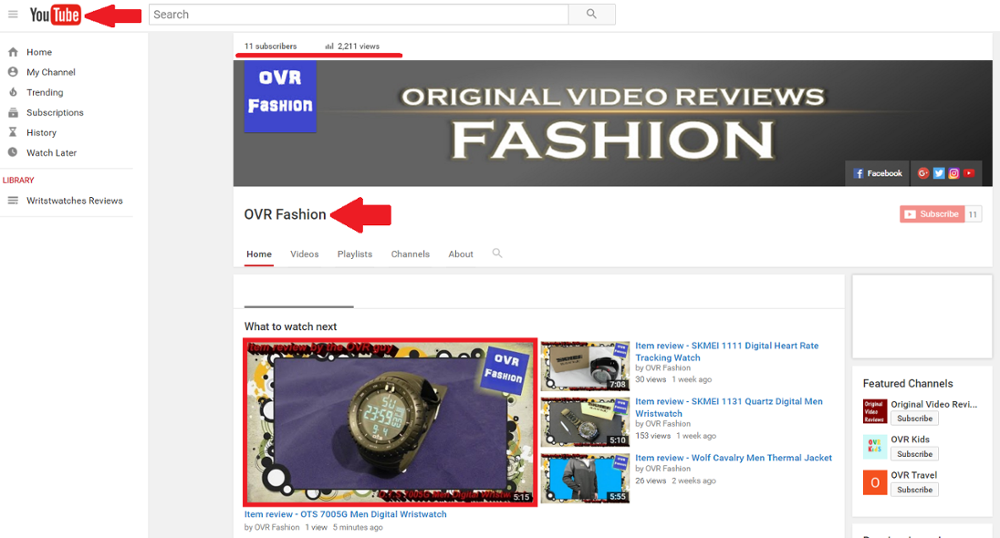Go to Trending in the sidebar

coord(45,92)
